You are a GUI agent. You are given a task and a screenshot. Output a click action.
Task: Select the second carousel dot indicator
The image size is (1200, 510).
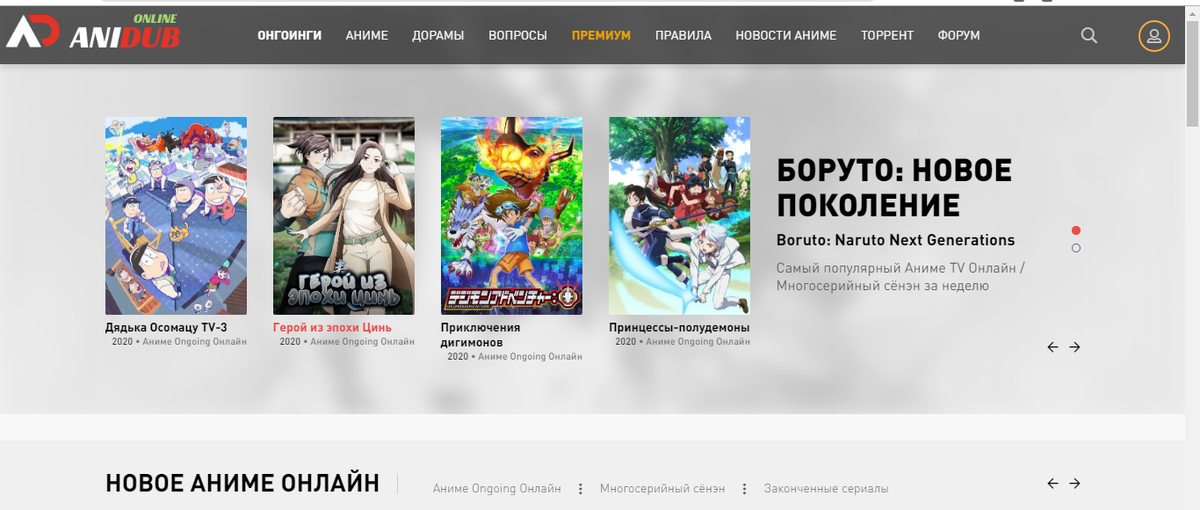click(1076, 248)
